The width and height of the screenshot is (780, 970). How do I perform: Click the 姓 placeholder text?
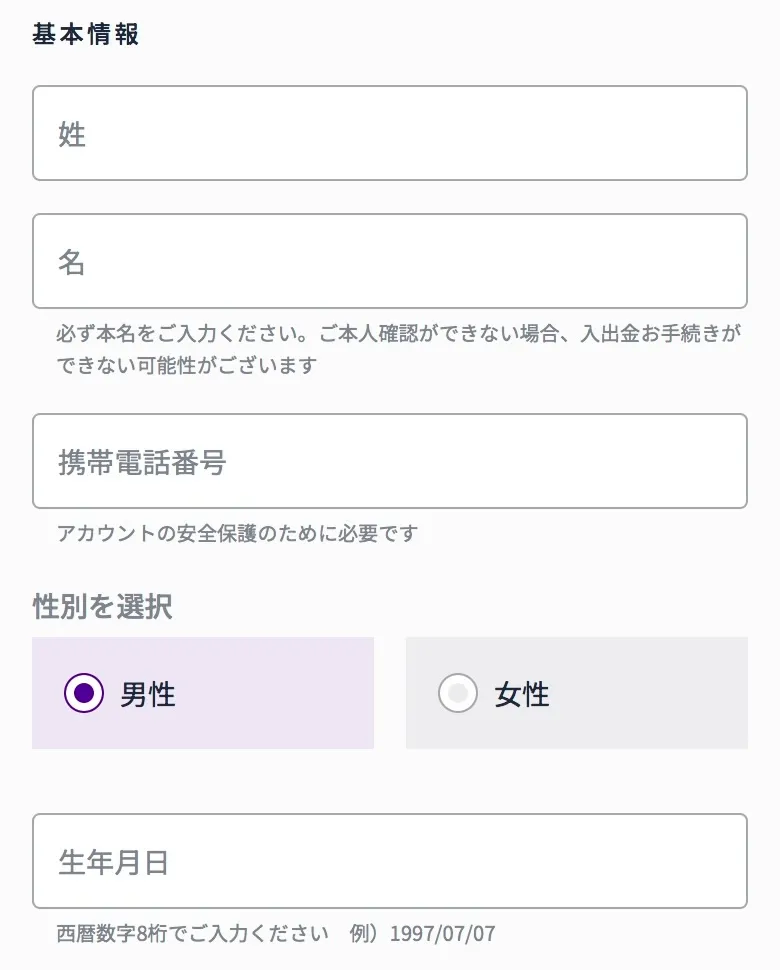coord(72,134)
